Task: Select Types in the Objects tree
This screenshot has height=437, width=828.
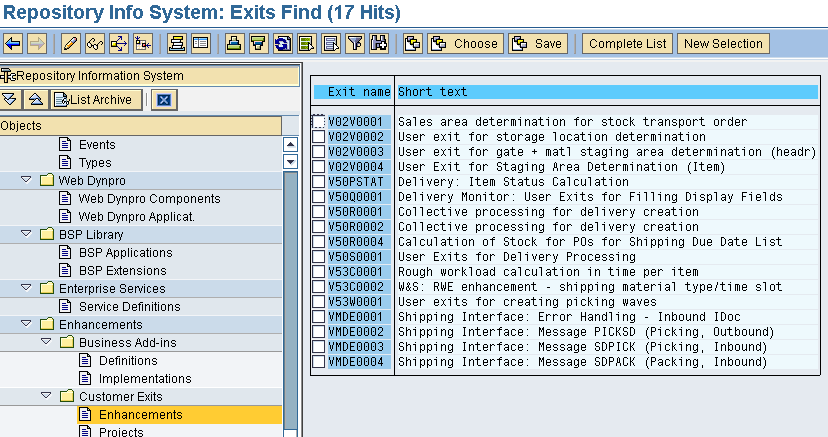Action: 95,163
